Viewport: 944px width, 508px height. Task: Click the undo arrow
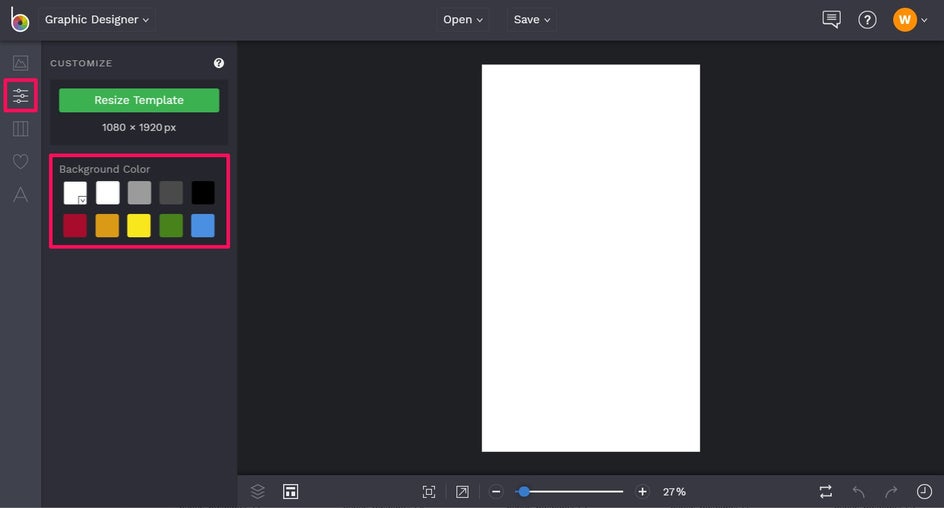pos(859,492)
